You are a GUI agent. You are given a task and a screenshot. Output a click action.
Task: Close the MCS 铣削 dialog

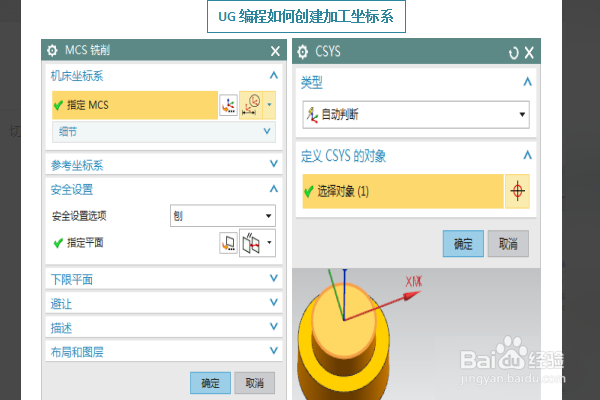point(275,51)
